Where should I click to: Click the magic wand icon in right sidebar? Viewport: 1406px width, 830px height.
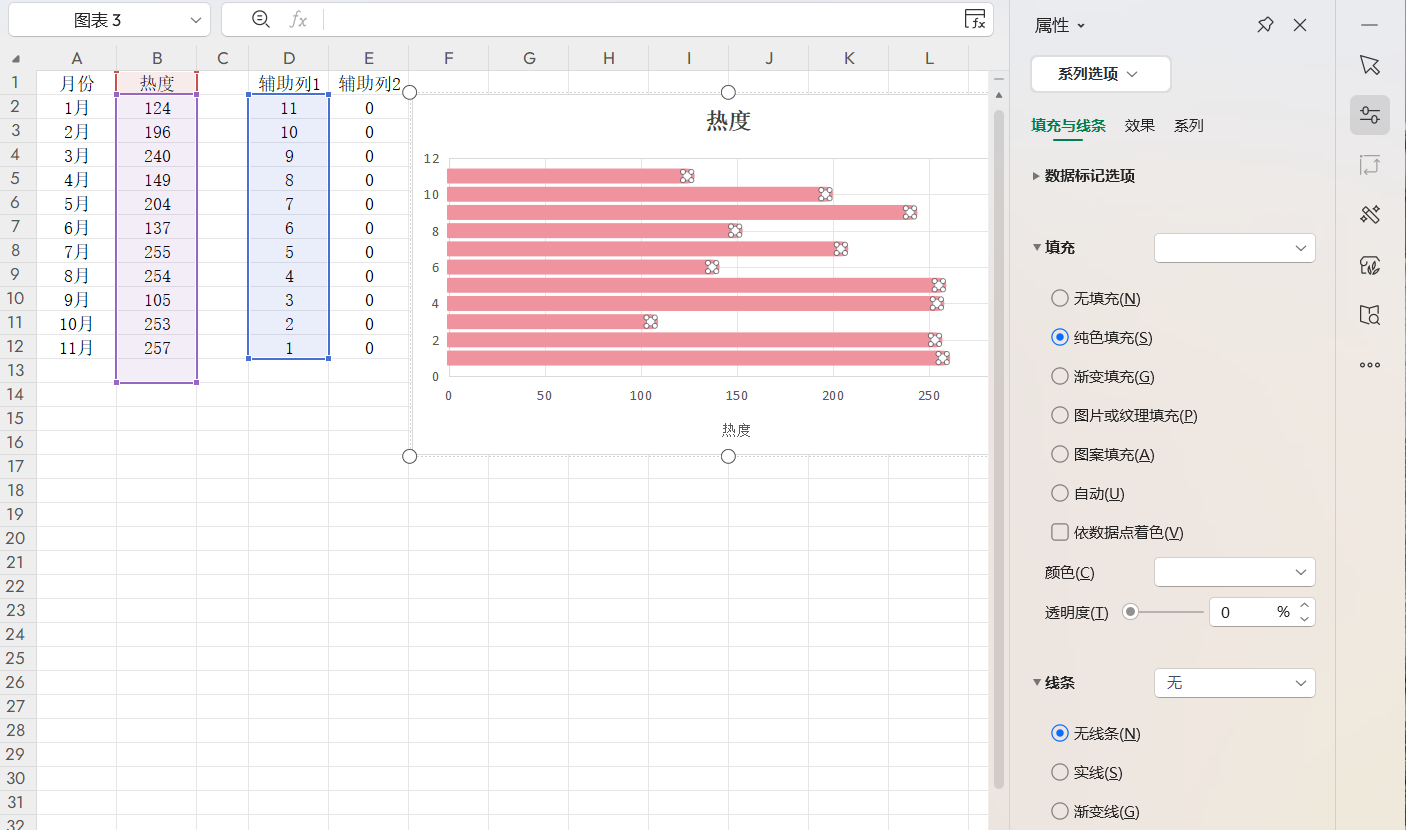click(x=1369, y=214)
